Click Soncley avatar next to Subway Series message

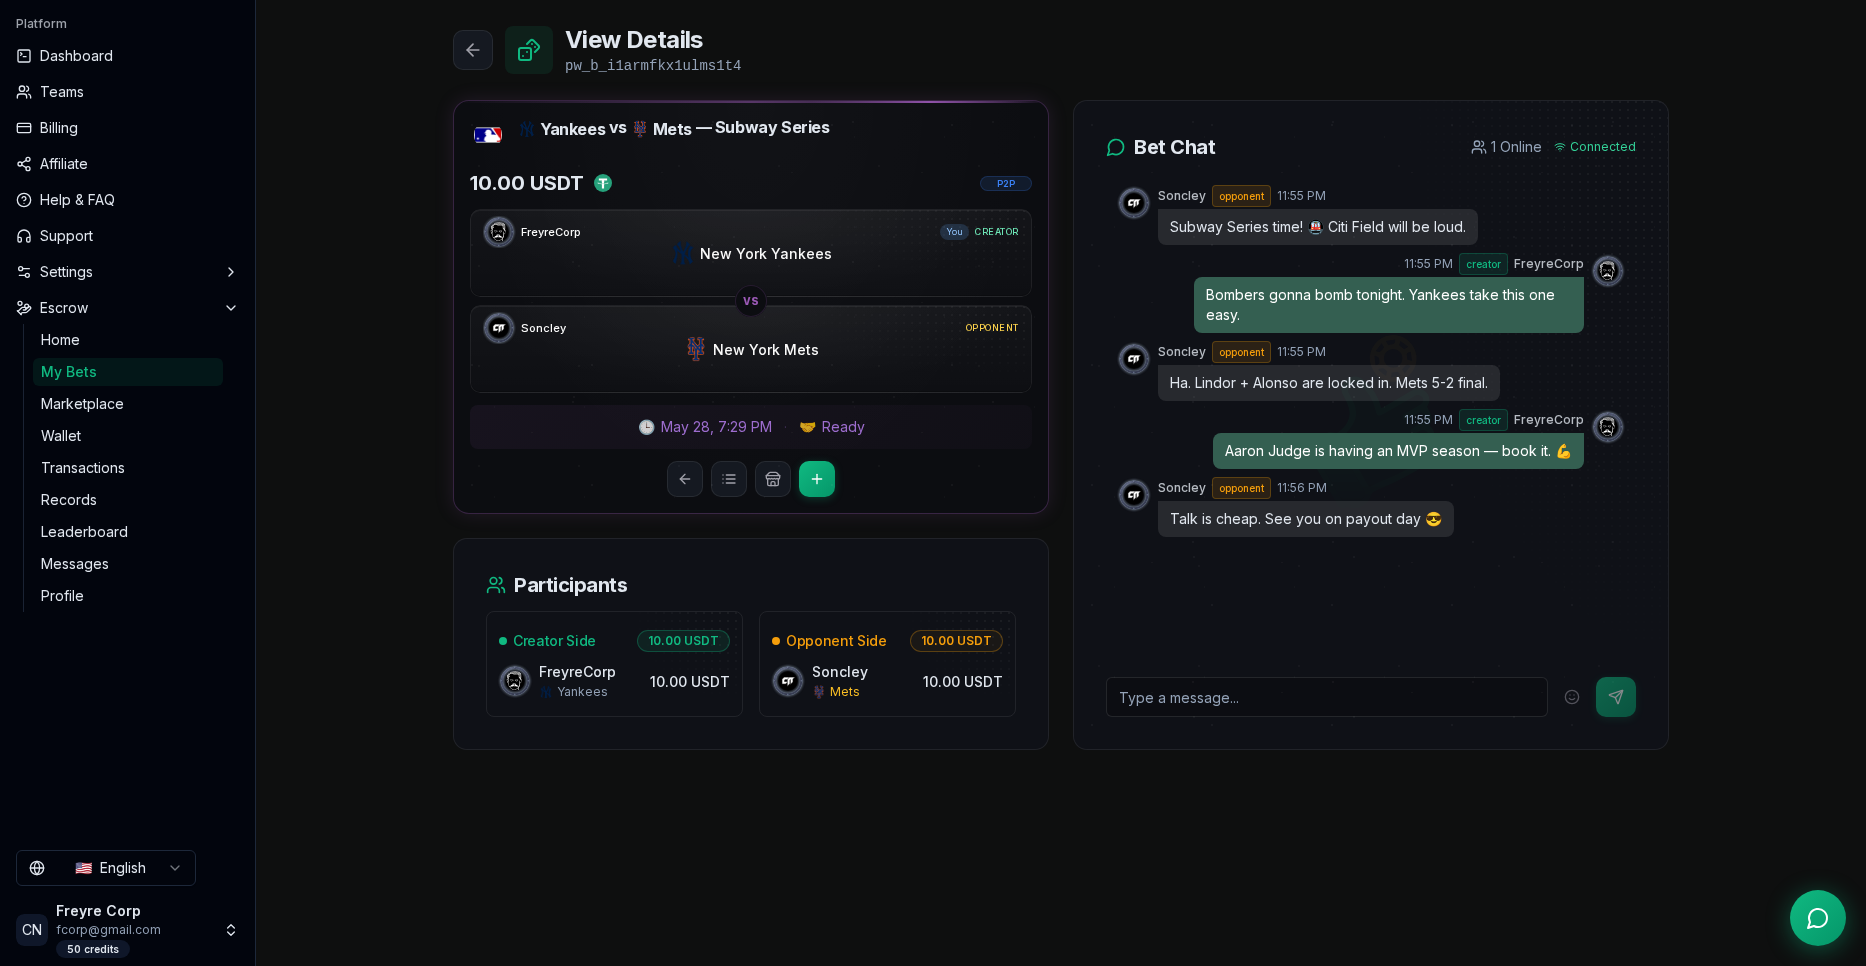(x=1134, y=203)
